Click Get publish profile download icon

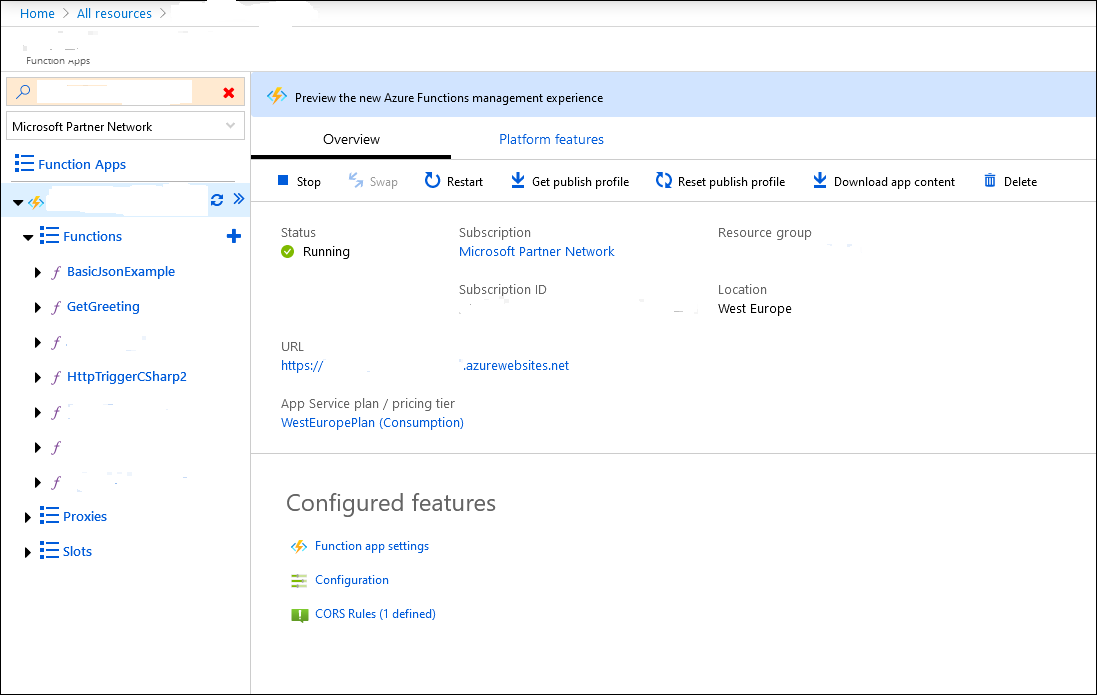[517, 180]
